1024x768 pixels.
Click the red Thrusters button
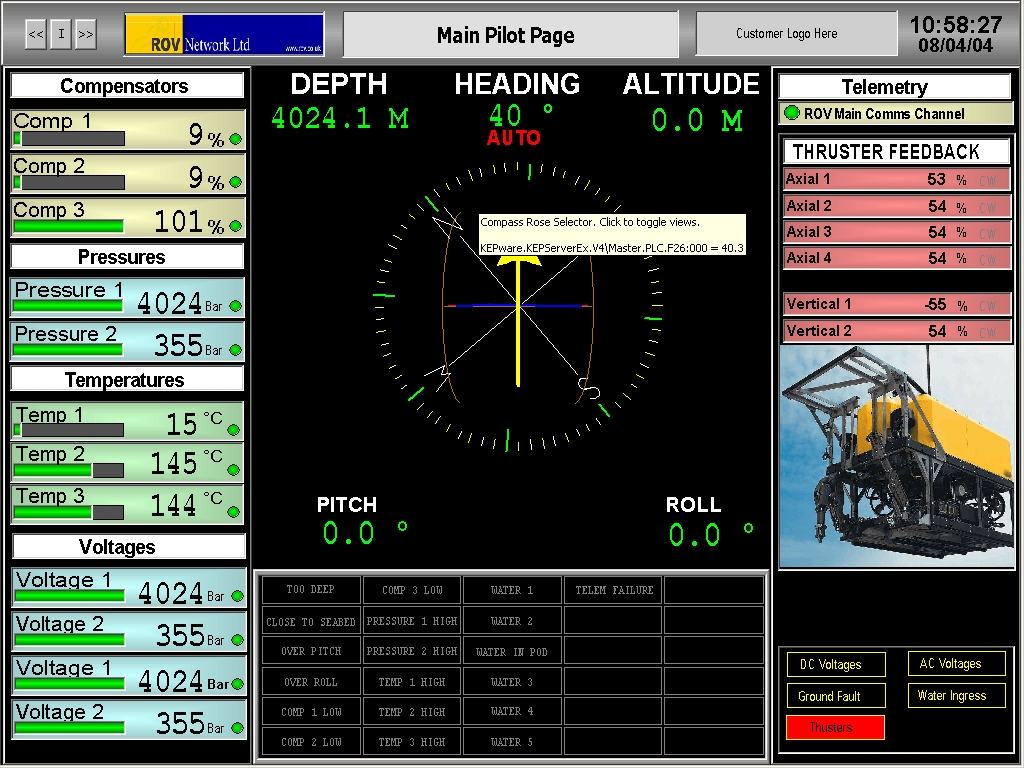[x=835, y=728]
